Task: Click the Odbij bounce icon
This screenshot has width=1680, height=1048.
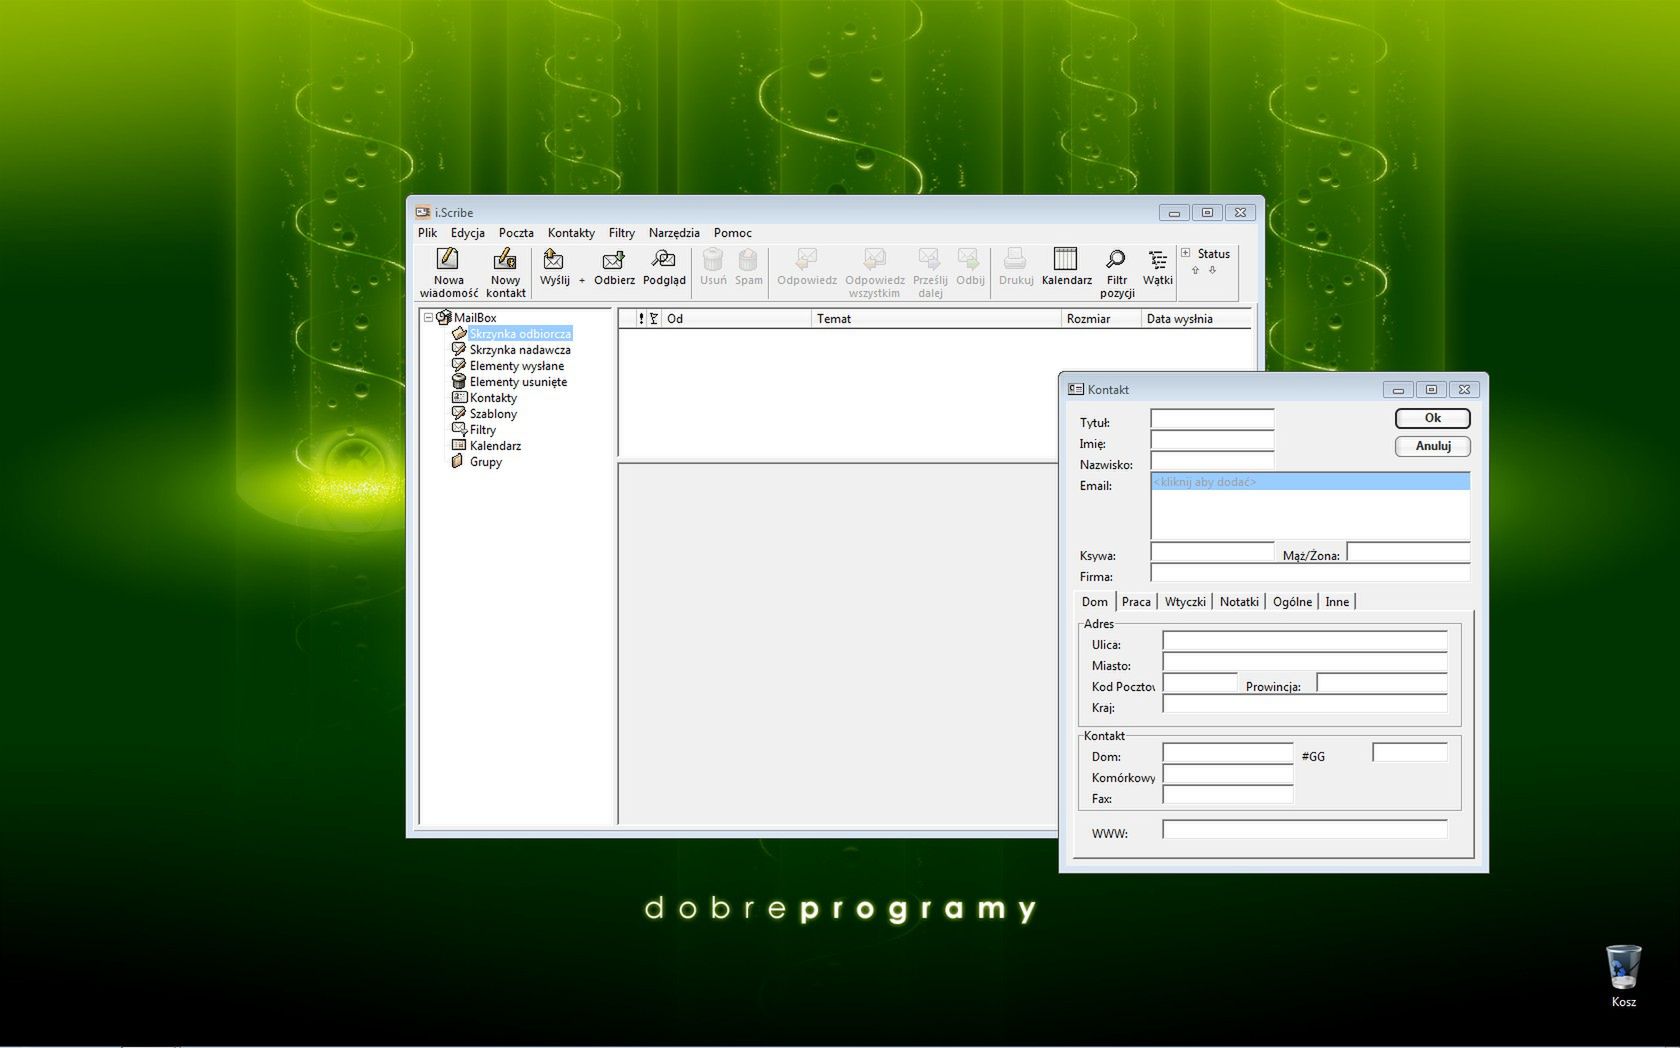Action: 970,267
